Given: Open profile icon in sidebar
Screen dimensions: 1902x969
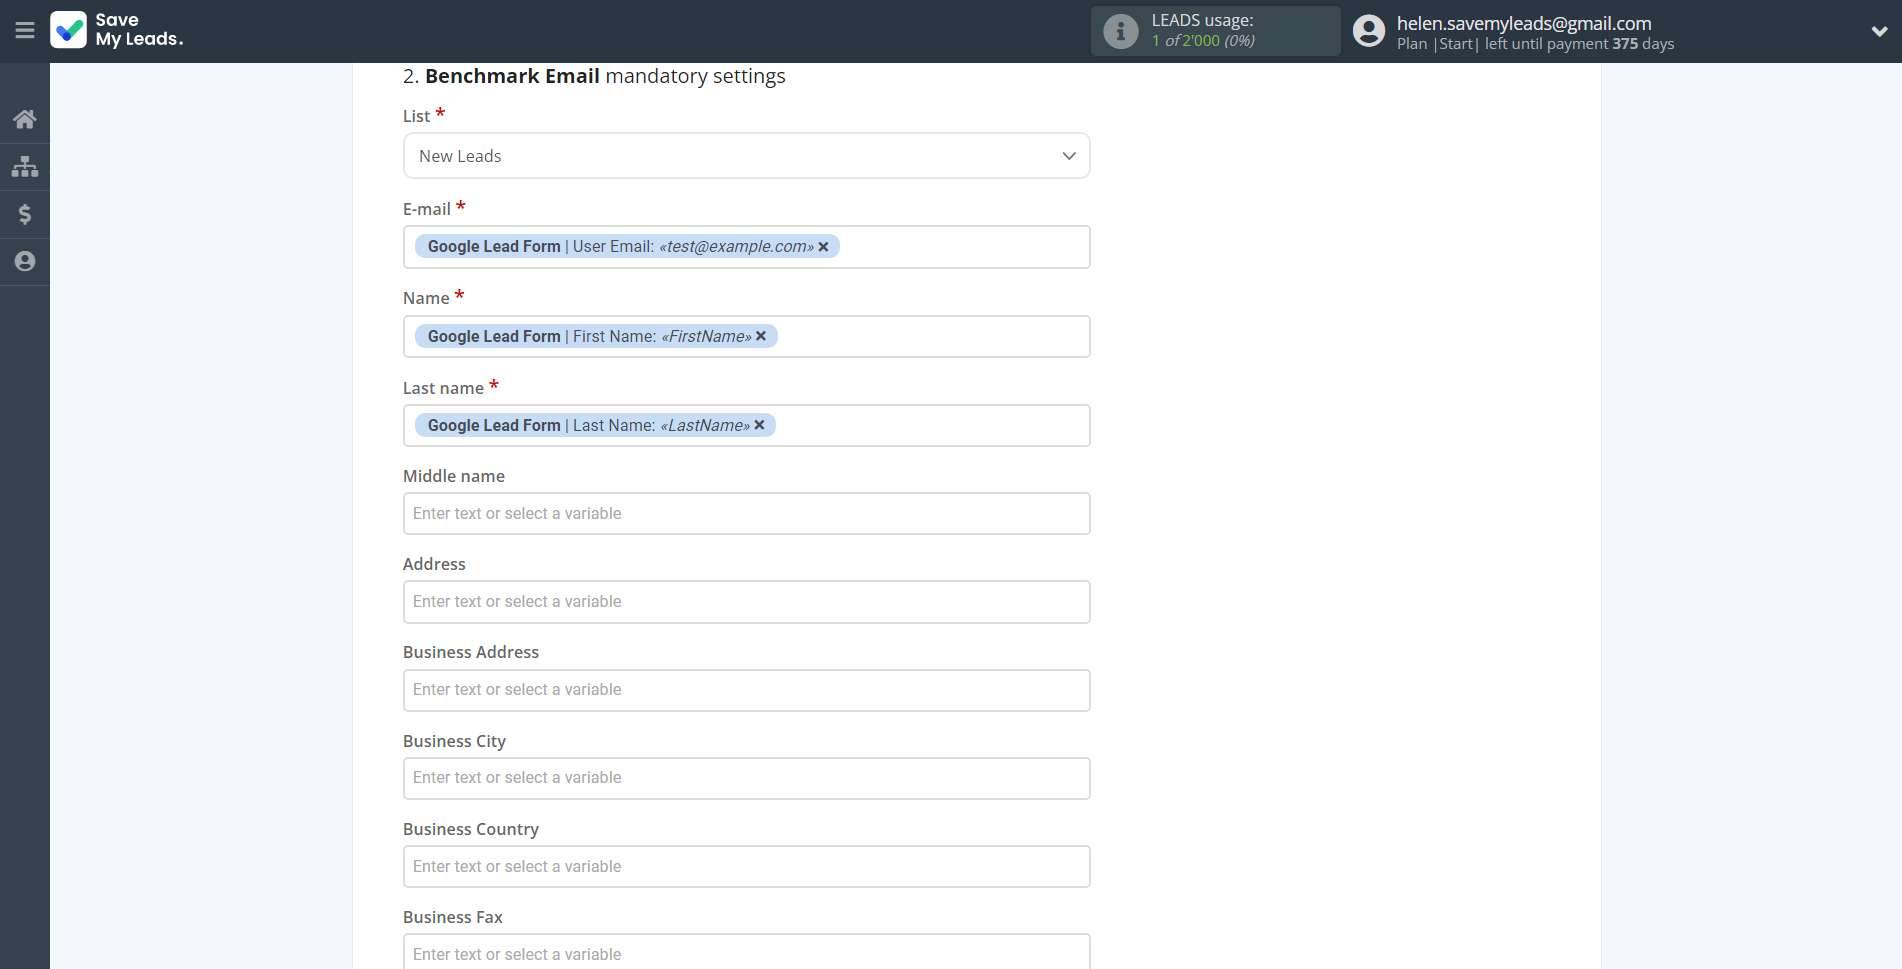Looking at the screenshot, I should coord(25,261).
